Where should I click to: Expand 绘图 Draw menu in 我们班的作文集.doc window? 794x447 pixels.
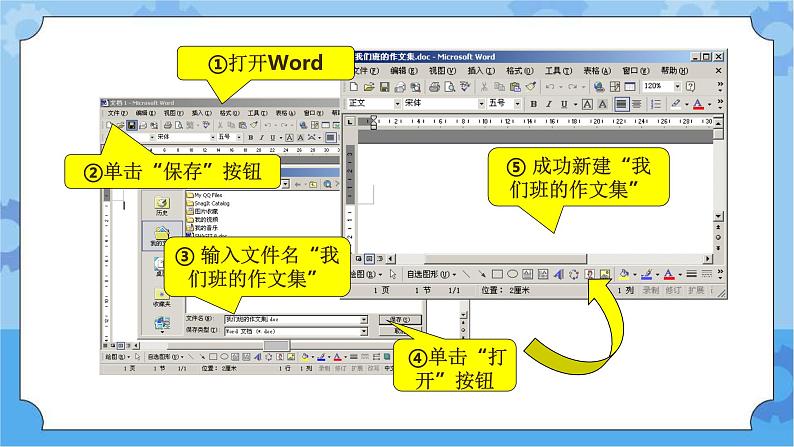click(367, 274)
